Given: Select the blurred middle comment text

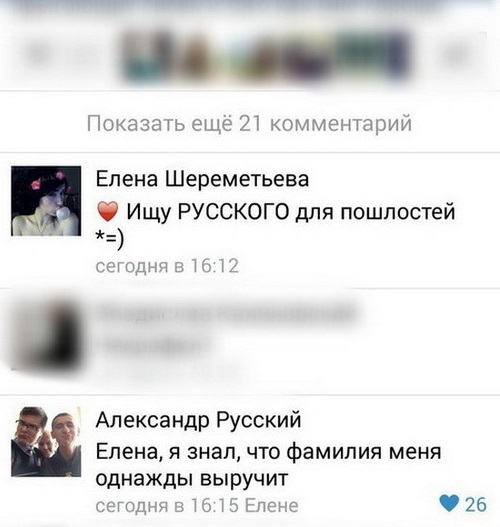Looking at the screenshot, I should [153, 347].
